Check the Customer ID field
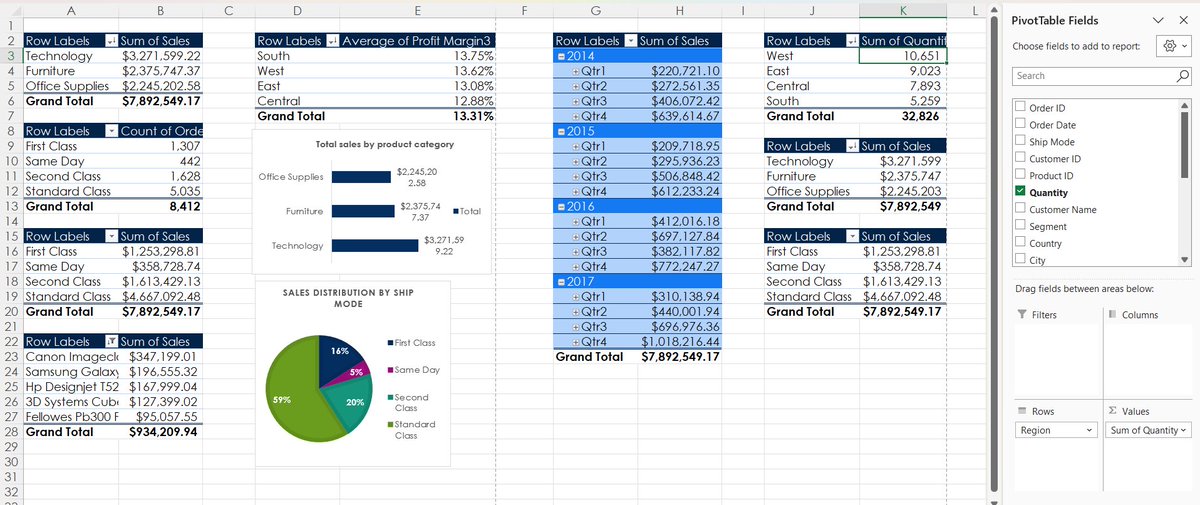Image resolution: width=1200 pixels, height=505 pixels. (1020, 159)
